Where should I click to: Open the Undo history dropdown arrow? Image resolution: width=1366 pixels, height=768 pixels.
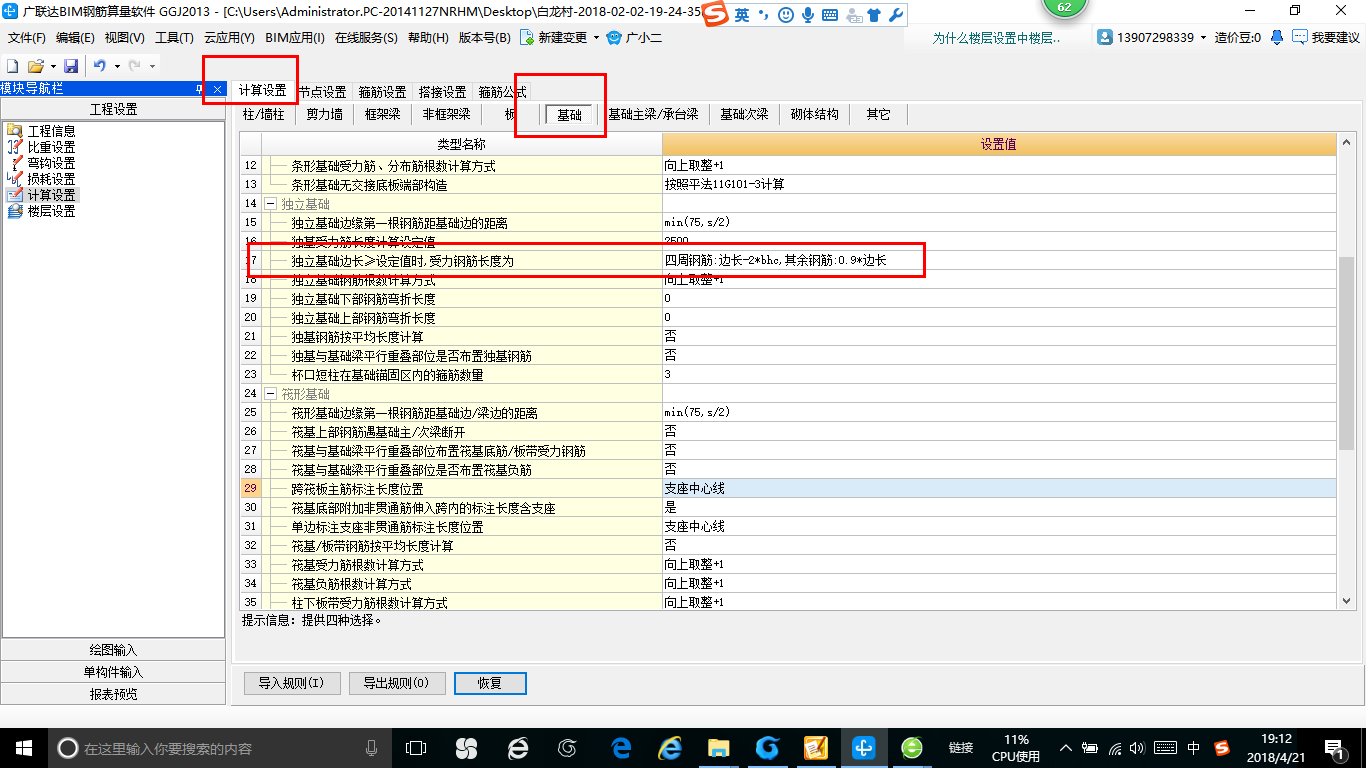pyautogui.click(x=116, y=66)
